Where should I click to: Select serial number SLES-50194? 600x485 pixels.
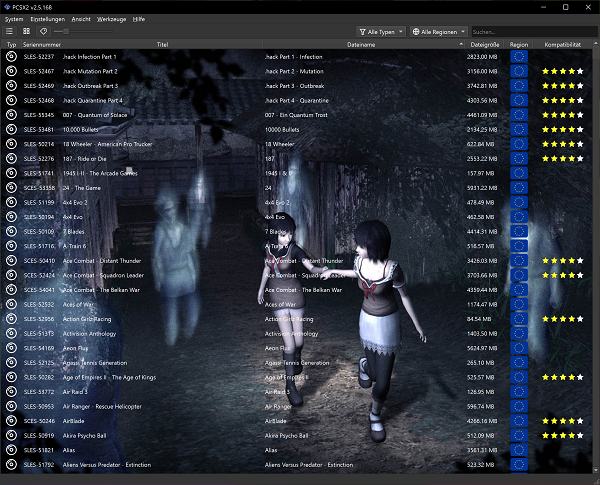click(39, 217)
